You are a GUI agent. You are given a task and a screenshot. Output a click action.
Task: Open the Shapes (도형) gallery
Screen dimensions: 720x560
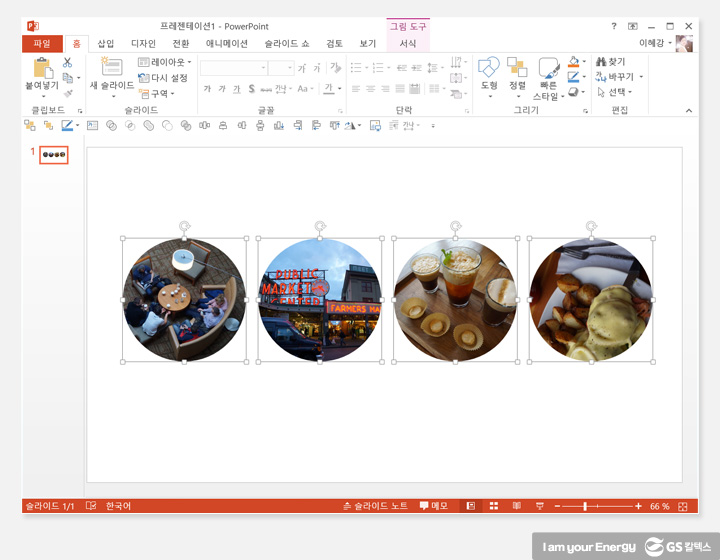coord(489,68)
